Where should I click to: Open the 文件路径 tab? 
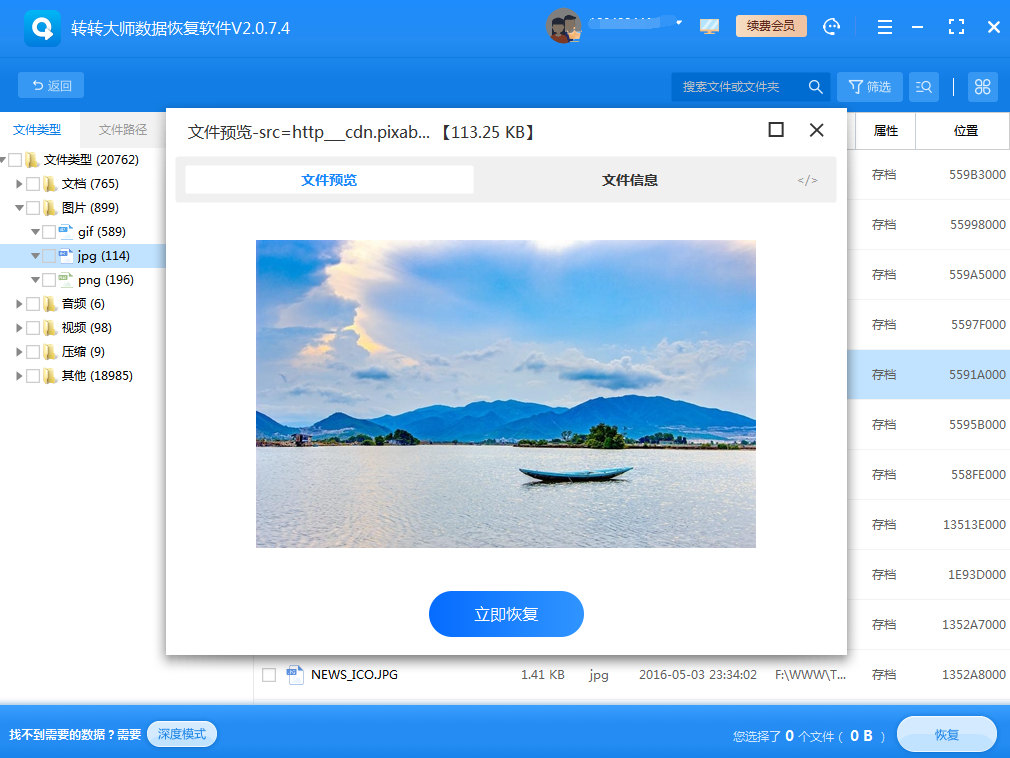pos(122,130)
